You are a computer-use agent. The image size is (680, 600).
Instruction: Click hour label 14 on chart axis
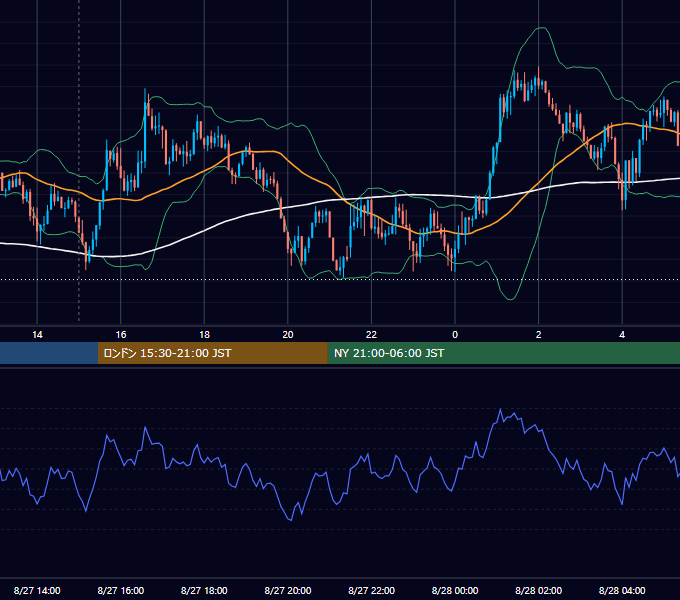pos(37,335)
